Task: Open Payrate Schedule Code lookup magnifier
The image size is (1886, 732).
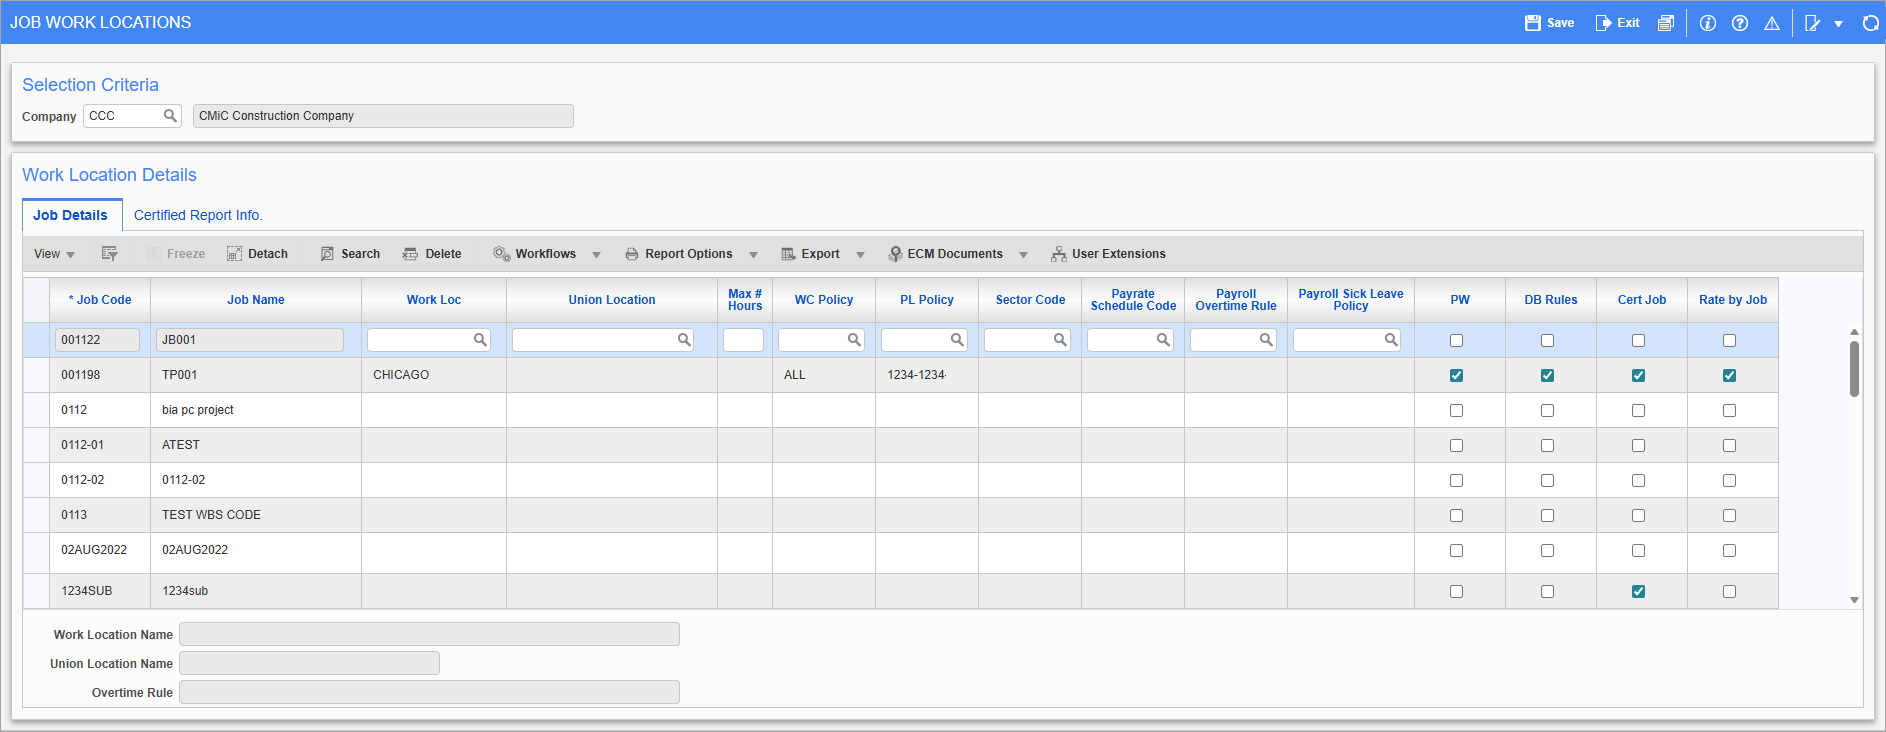Action: coord(1163,340)
